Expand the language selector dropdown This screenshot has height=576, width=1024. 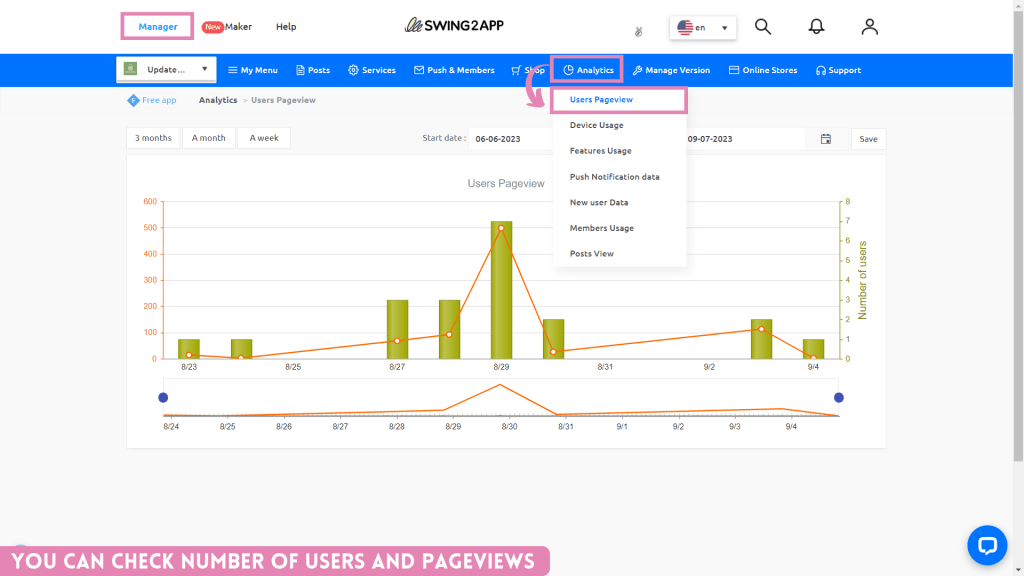click(x=703, y=28)
